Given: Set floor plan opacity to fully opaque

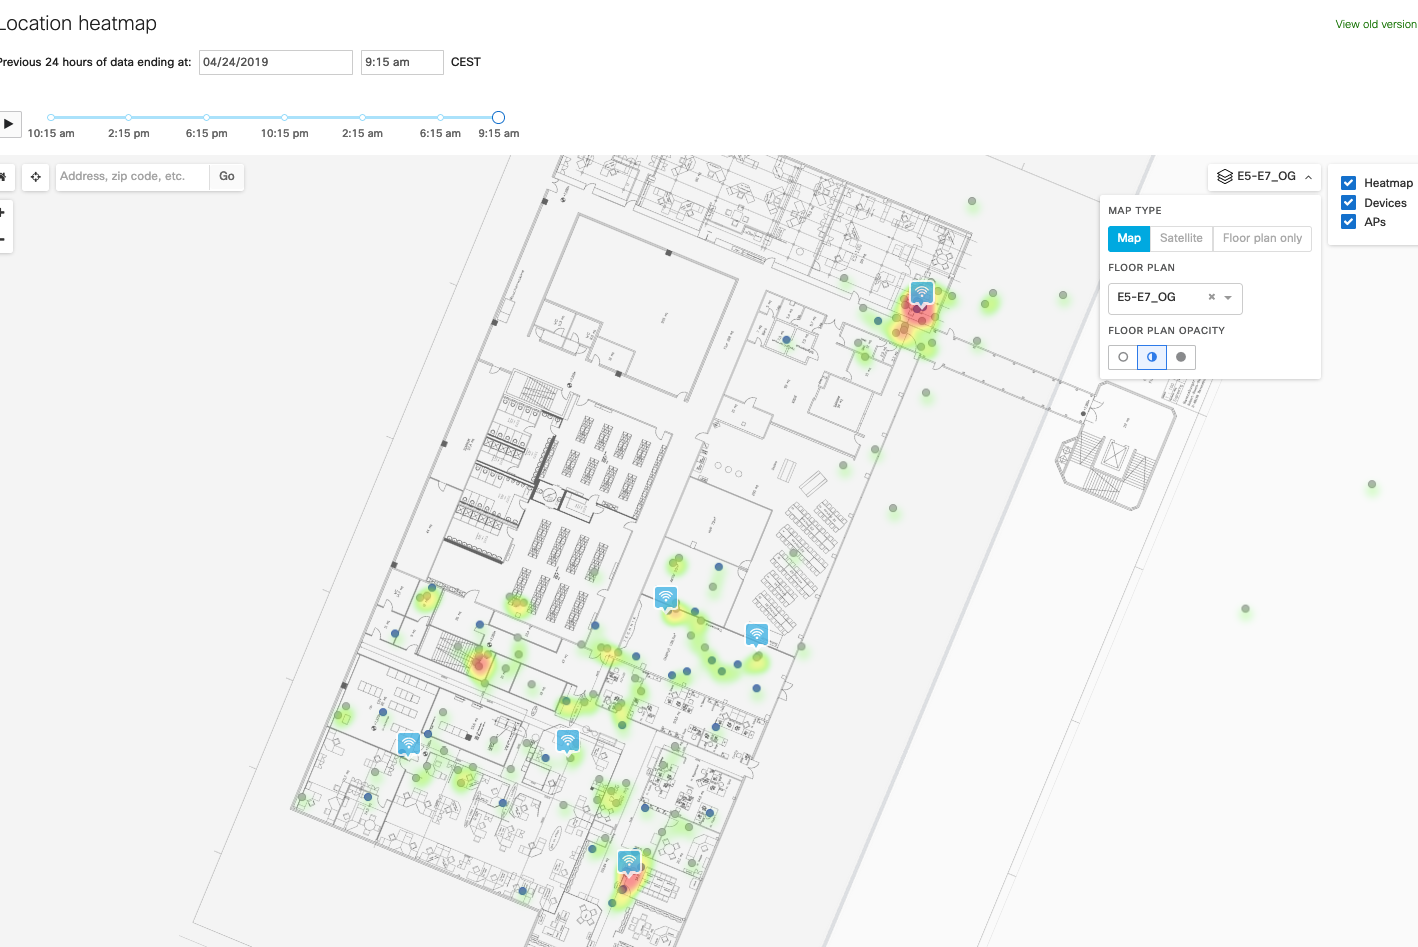Looking at the screenshot, I should (x=1181, y=357).
